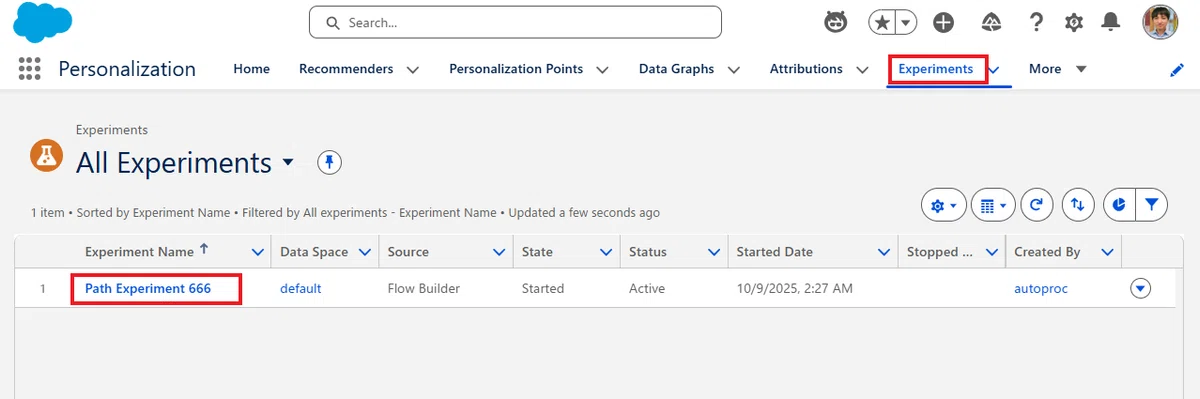Open the default data space link

tap(300, 288)
